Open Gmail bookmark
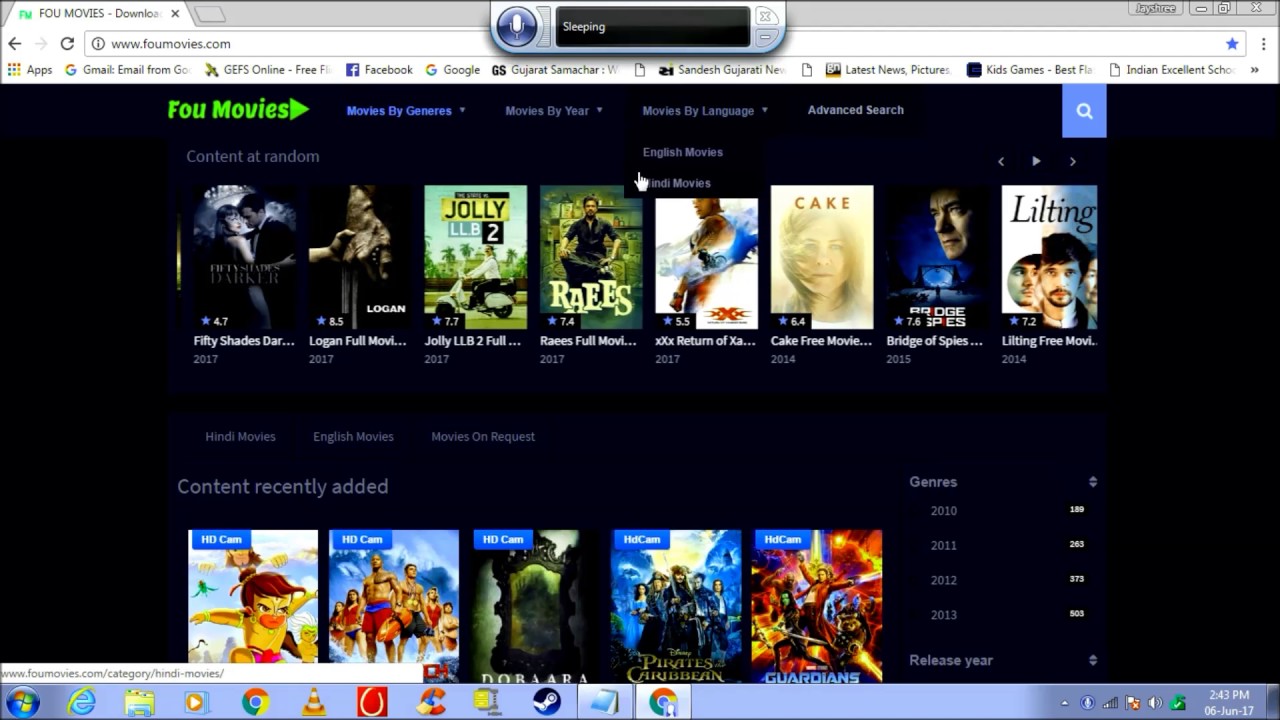The height and width of the screenshot is (720, 1280). click(128, 70)
